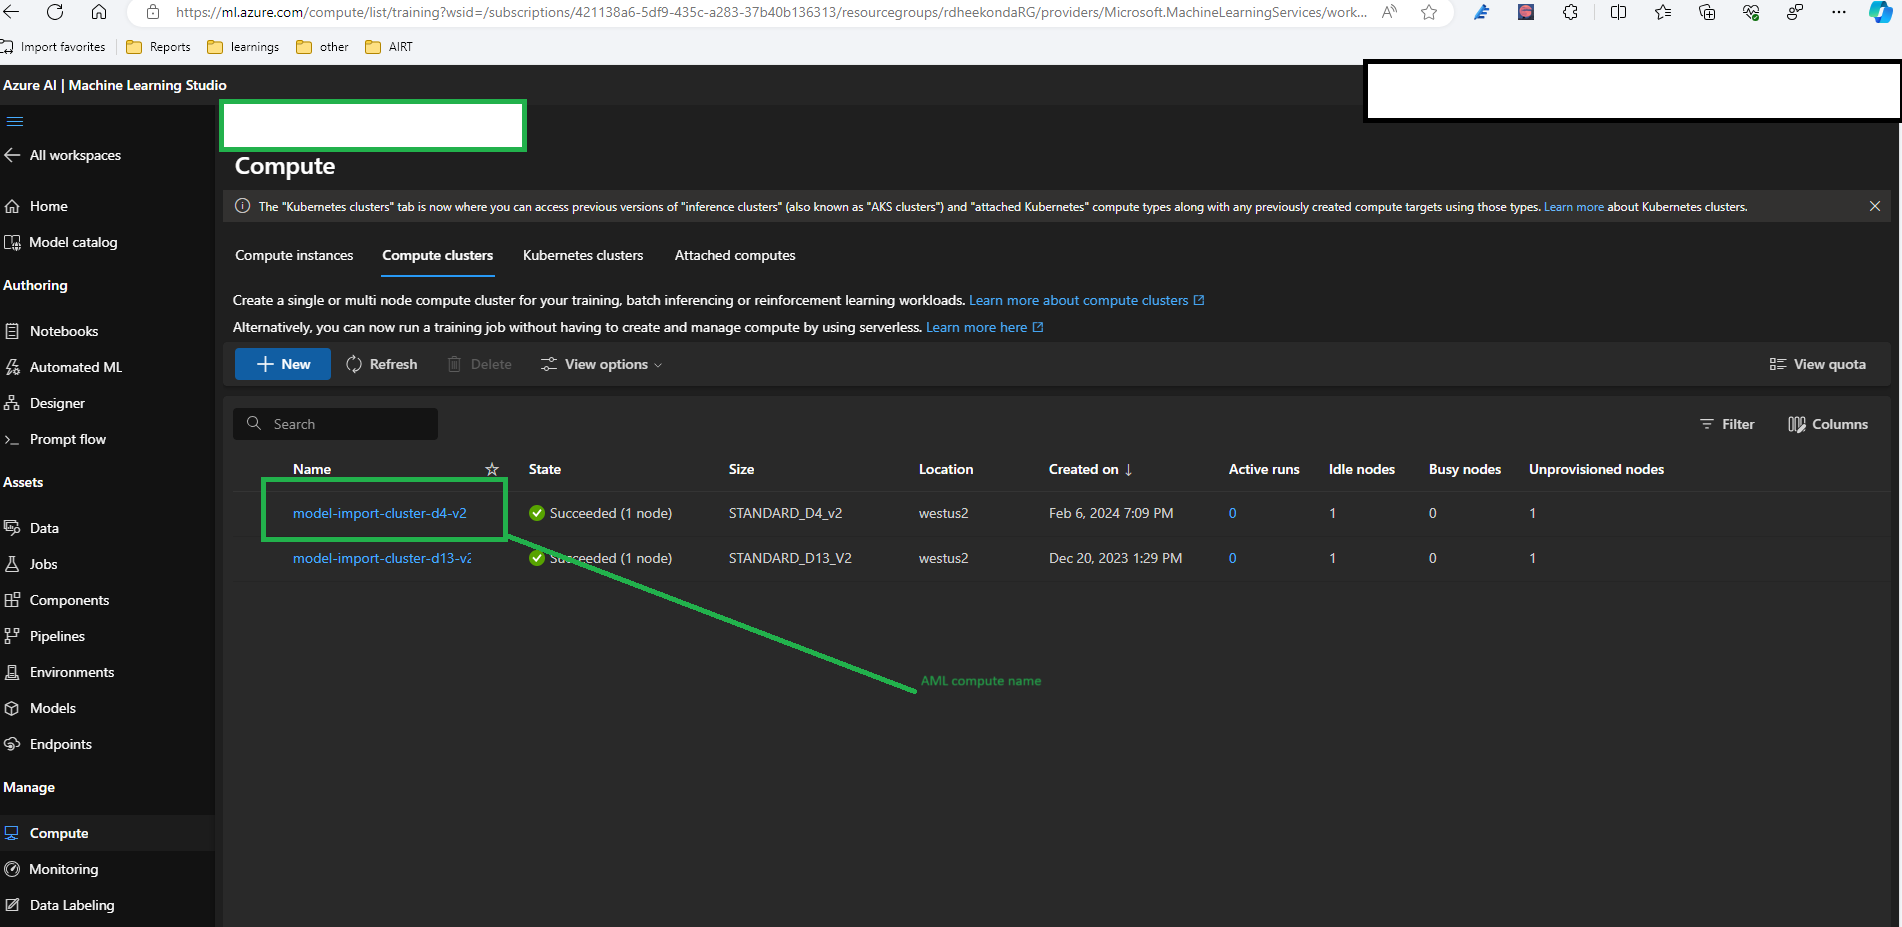Click the search box to find clusters
The height and width of the screenshot is (927, 1902).
coord(335,423)
